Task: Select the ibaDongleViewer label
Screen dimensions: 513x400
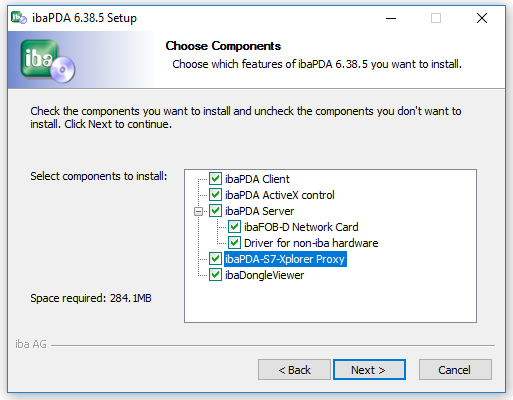Action: click(264, 275)
